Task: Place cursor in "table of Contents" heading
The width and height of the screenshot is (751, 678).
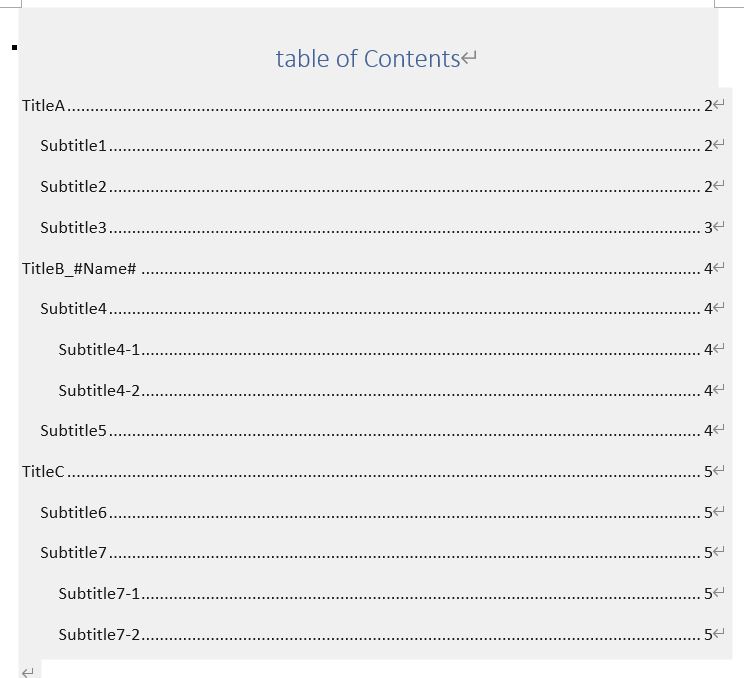Action: coord(368,59)
